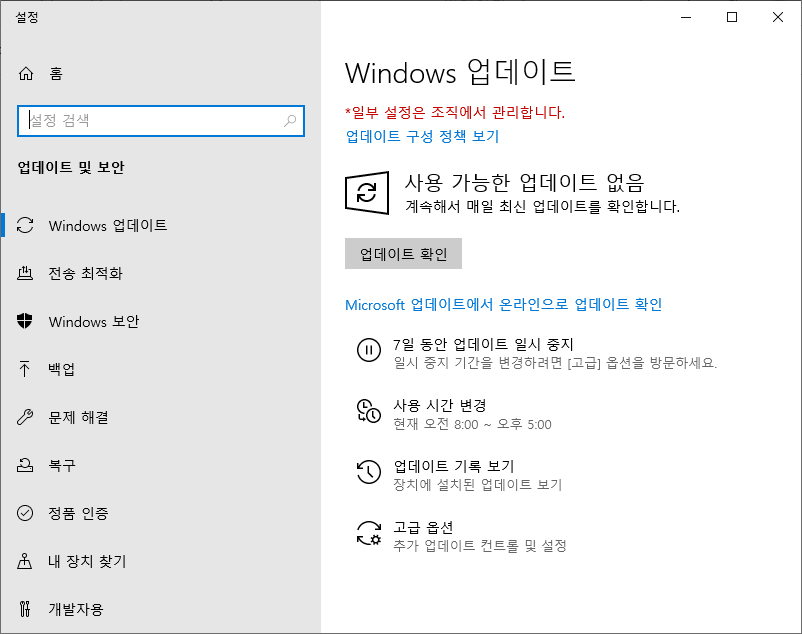
Task: Click the history icon for 업데이트 기록 보기
Action: click(x=369, y=472)
